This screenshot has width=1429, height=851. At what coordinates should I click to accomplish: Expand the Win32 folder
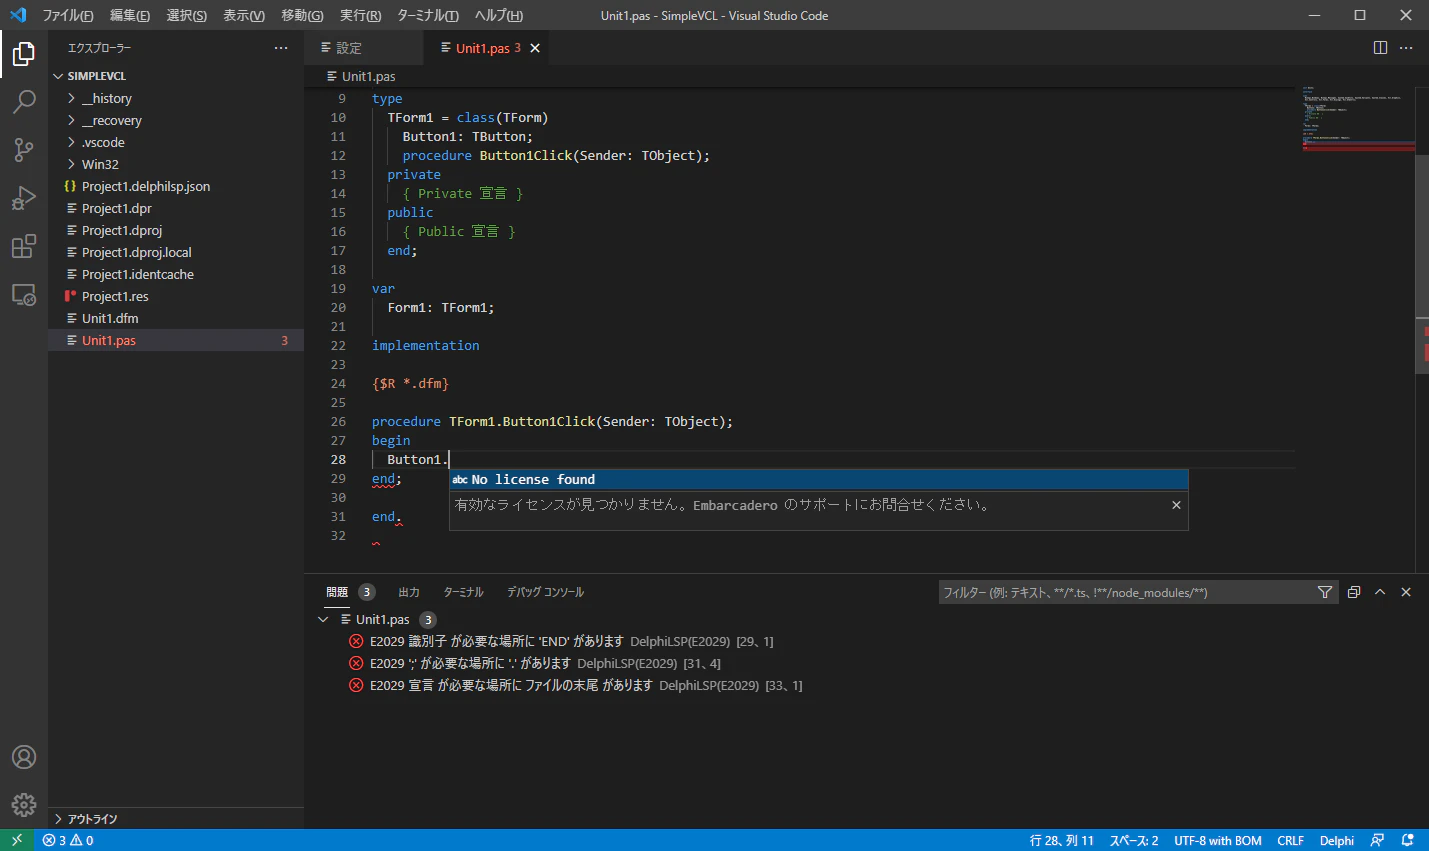pos(176,164)
